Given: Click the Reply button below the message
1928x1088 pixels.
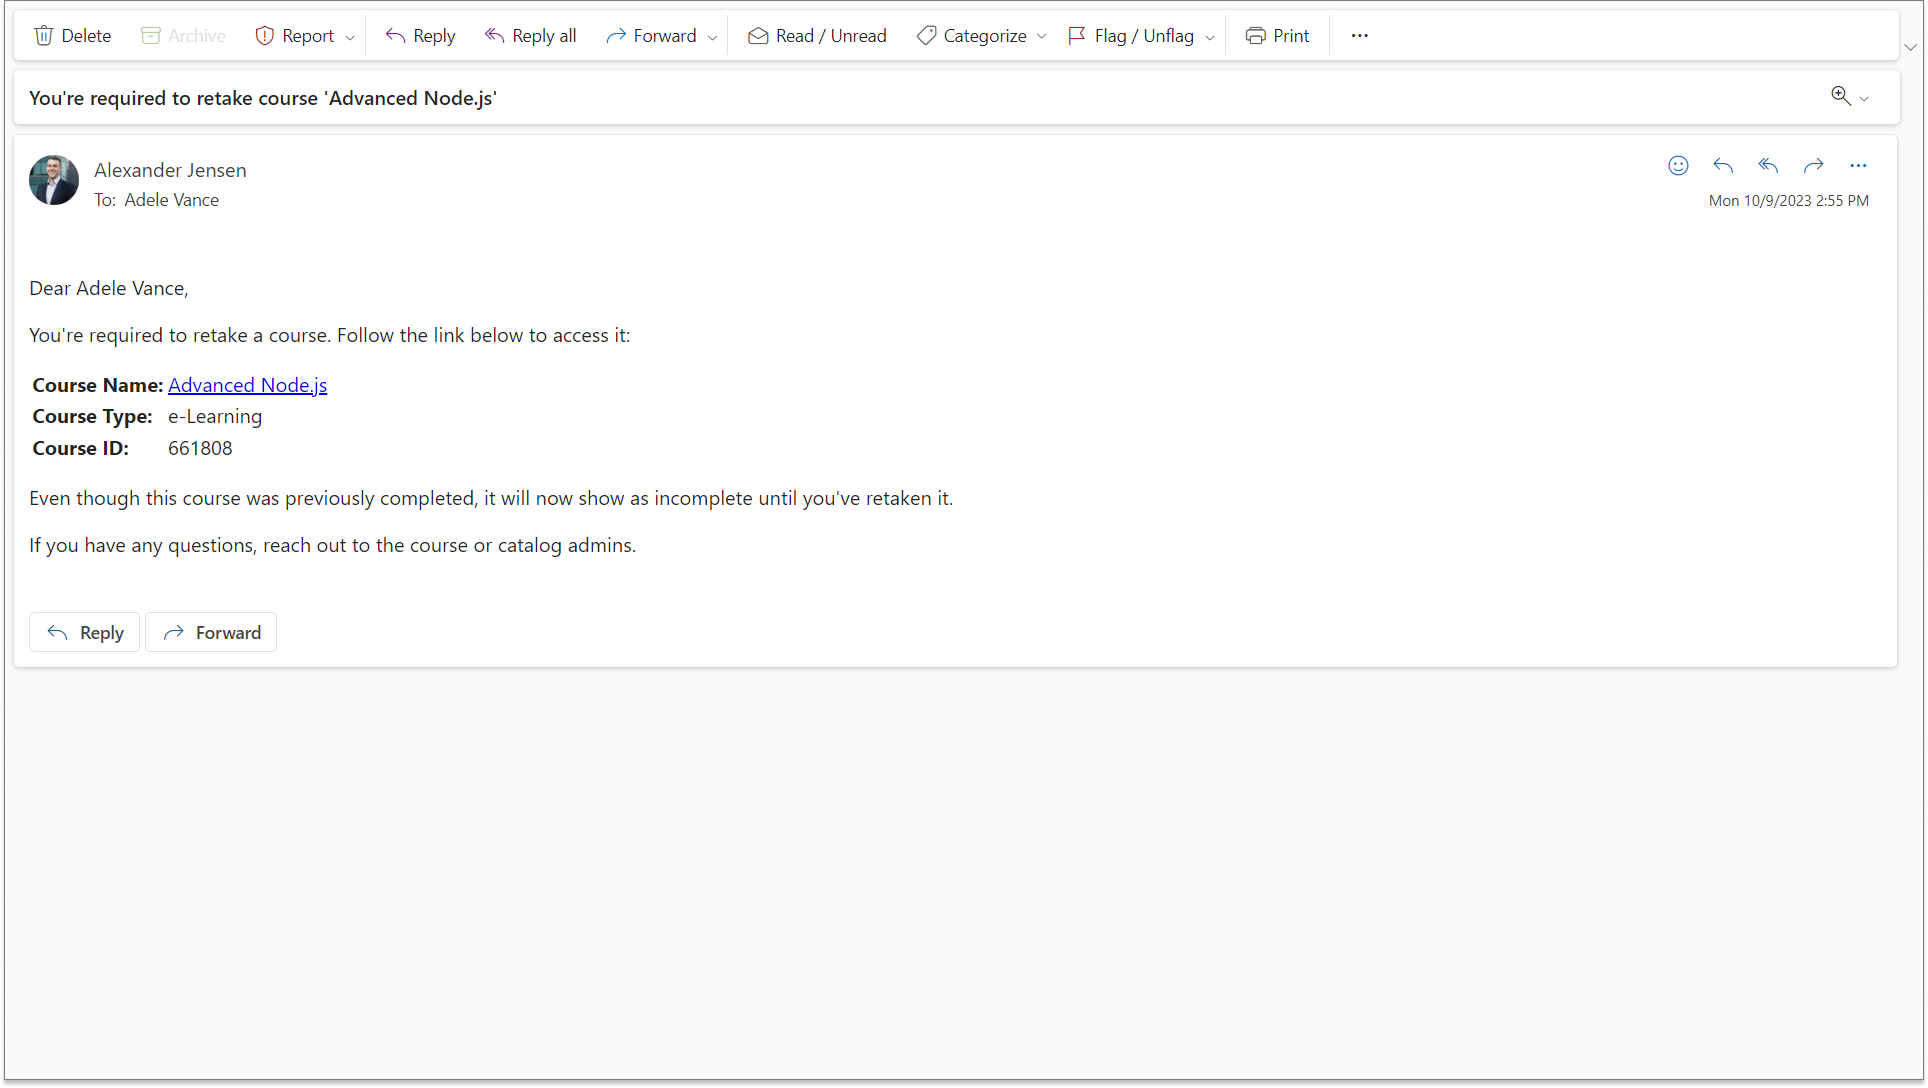Looking at the screenshot, I should tap(85, 632).
